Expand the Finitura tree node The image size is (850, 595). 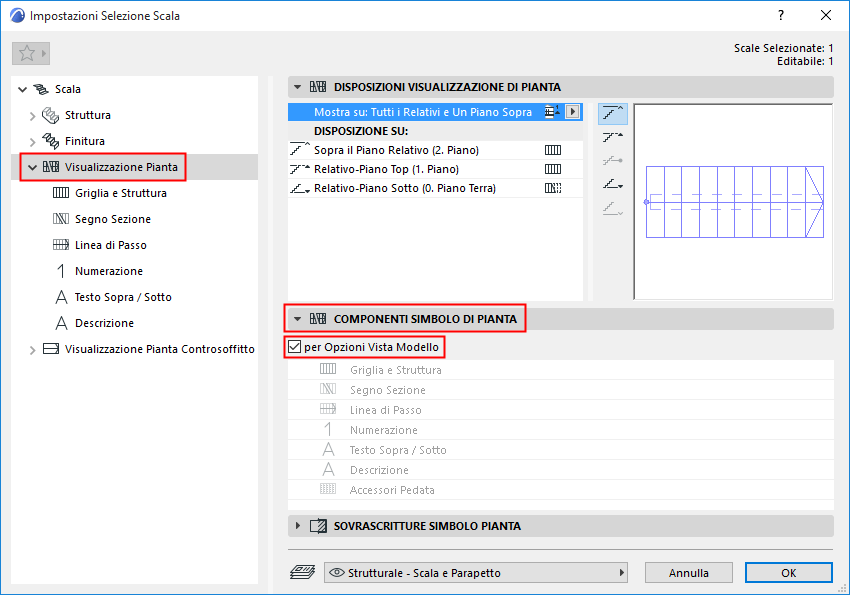[x=33, y=141]
